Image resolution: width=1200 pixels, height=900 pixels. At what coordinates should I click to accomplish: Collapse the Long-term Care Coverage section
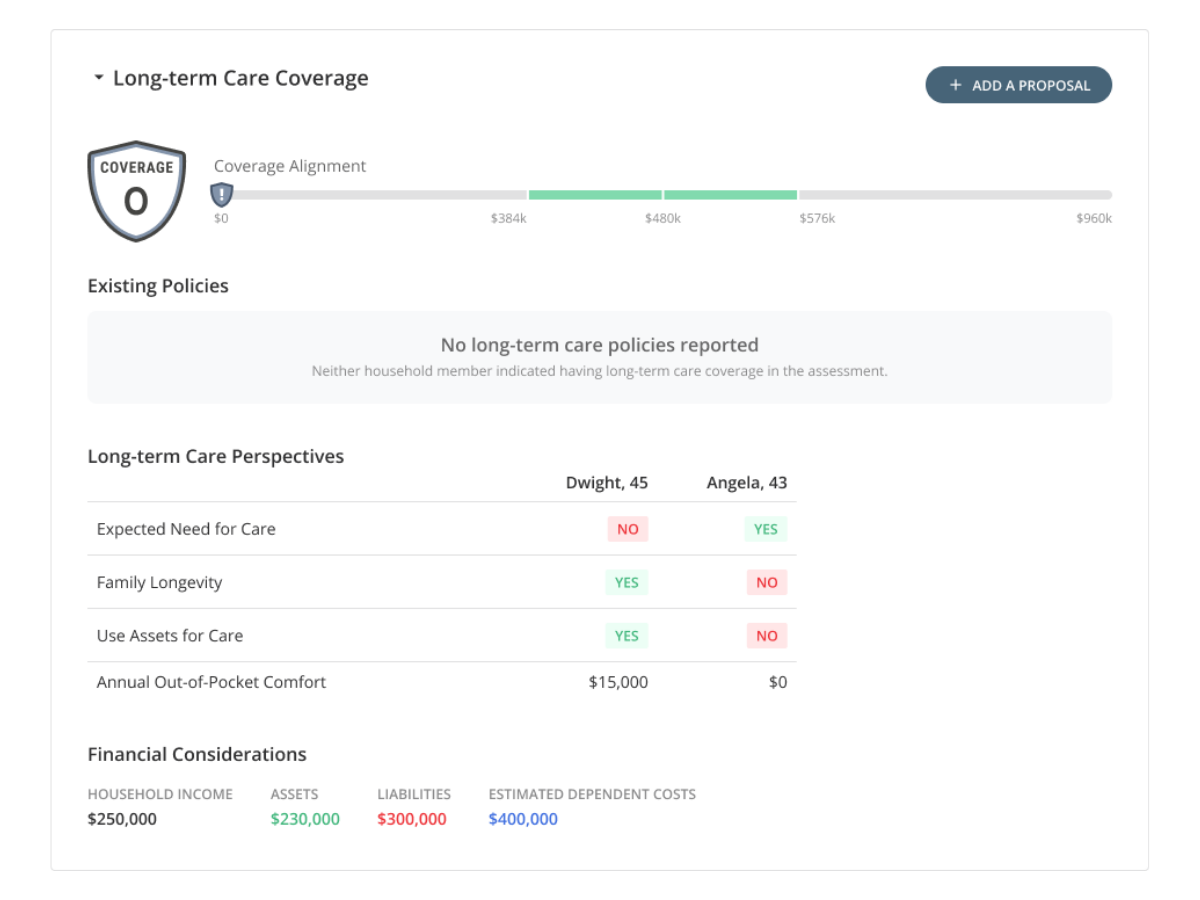point(98,78)
